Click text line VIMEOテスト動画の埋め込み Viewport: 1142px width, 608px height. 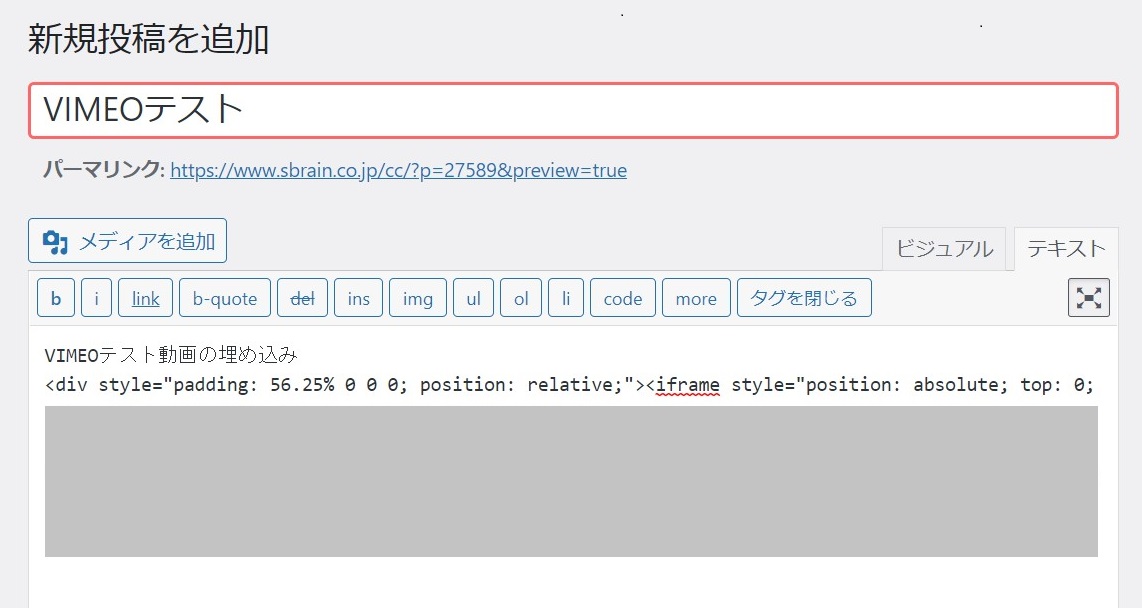171,355
